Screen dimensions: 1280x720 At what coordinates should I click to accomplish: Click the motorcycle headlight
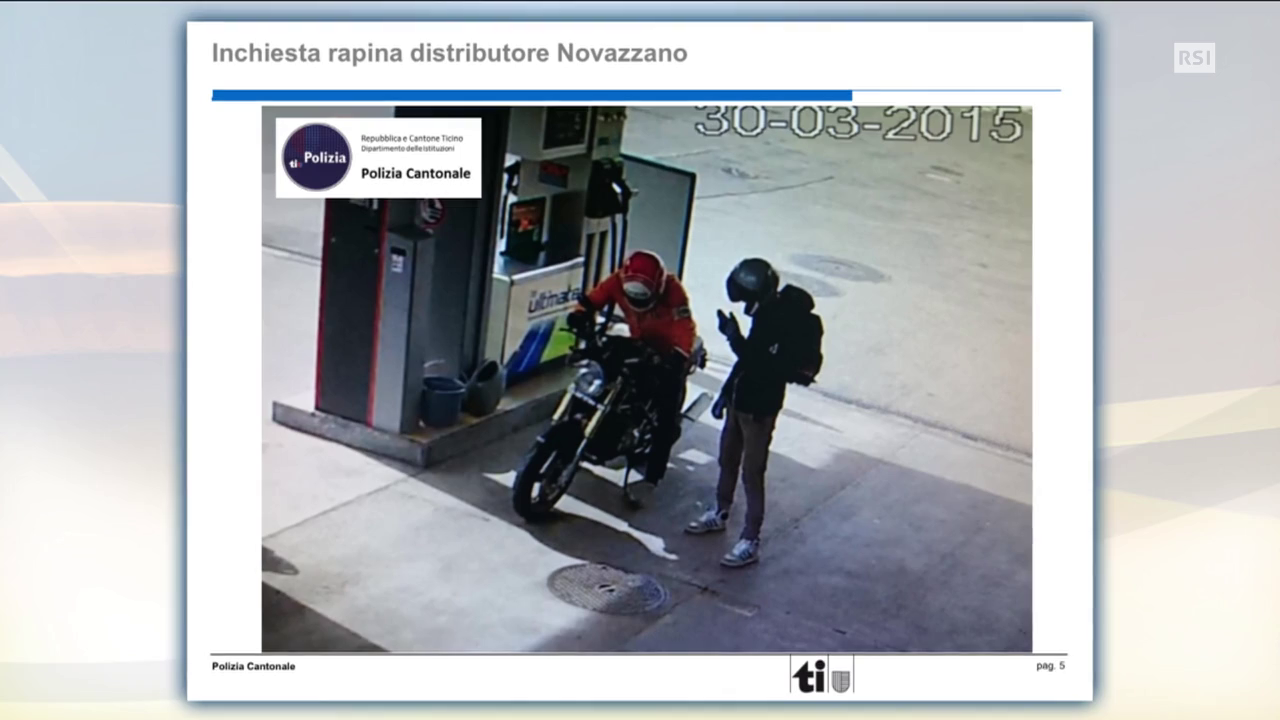coord(590,379)
